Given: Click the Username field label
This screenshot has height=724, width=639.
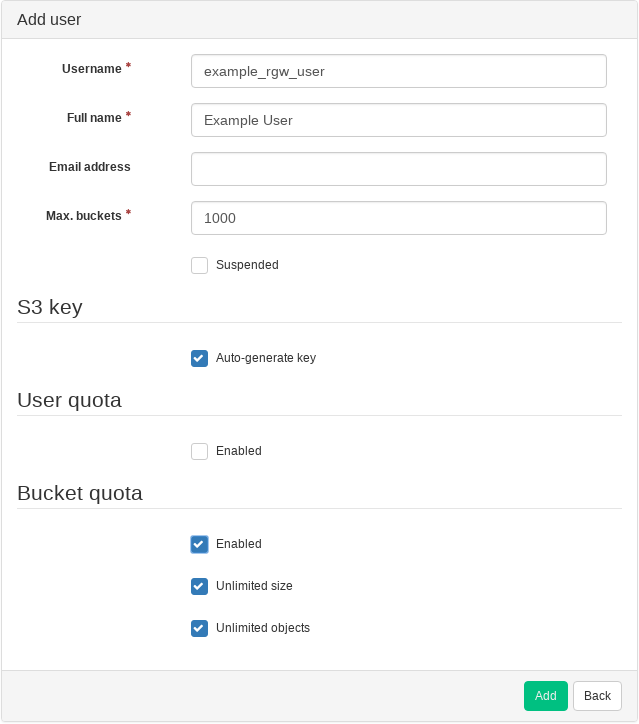Looking at the screenshot, I should [91, 69].
